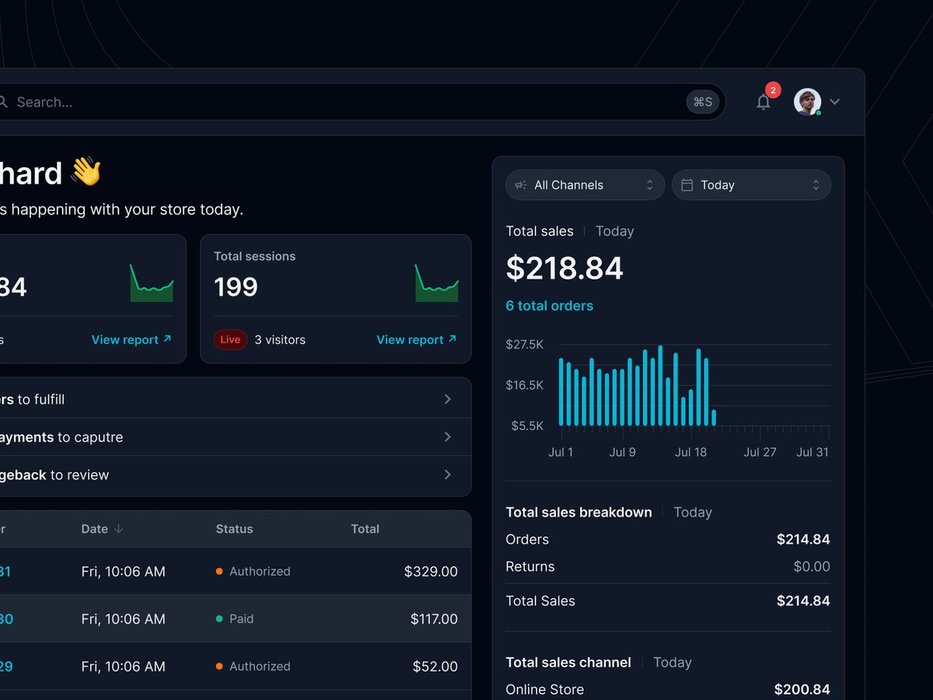
Task: Open the chargeback to review row
Action: [447, 475]
